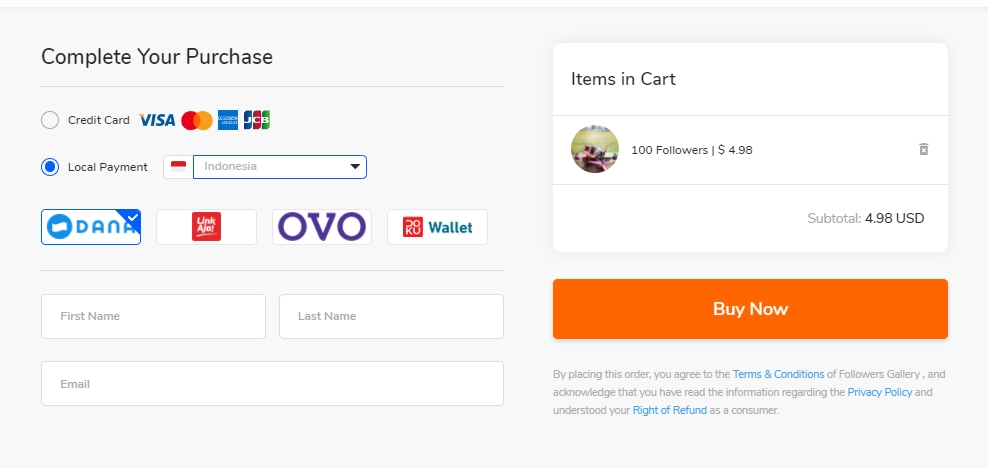Open the Right of Refund link

670,411
